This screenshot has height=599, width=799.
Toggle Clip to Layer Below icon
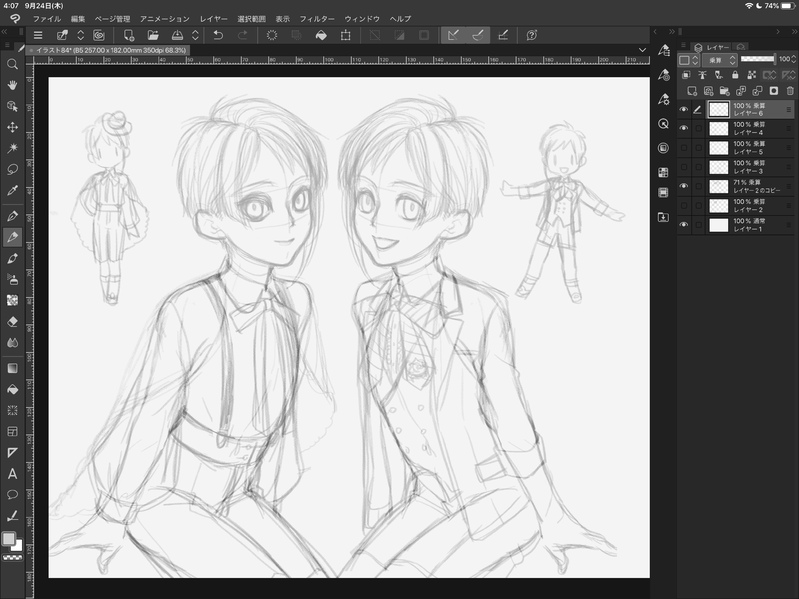click(x=686, y=75)
